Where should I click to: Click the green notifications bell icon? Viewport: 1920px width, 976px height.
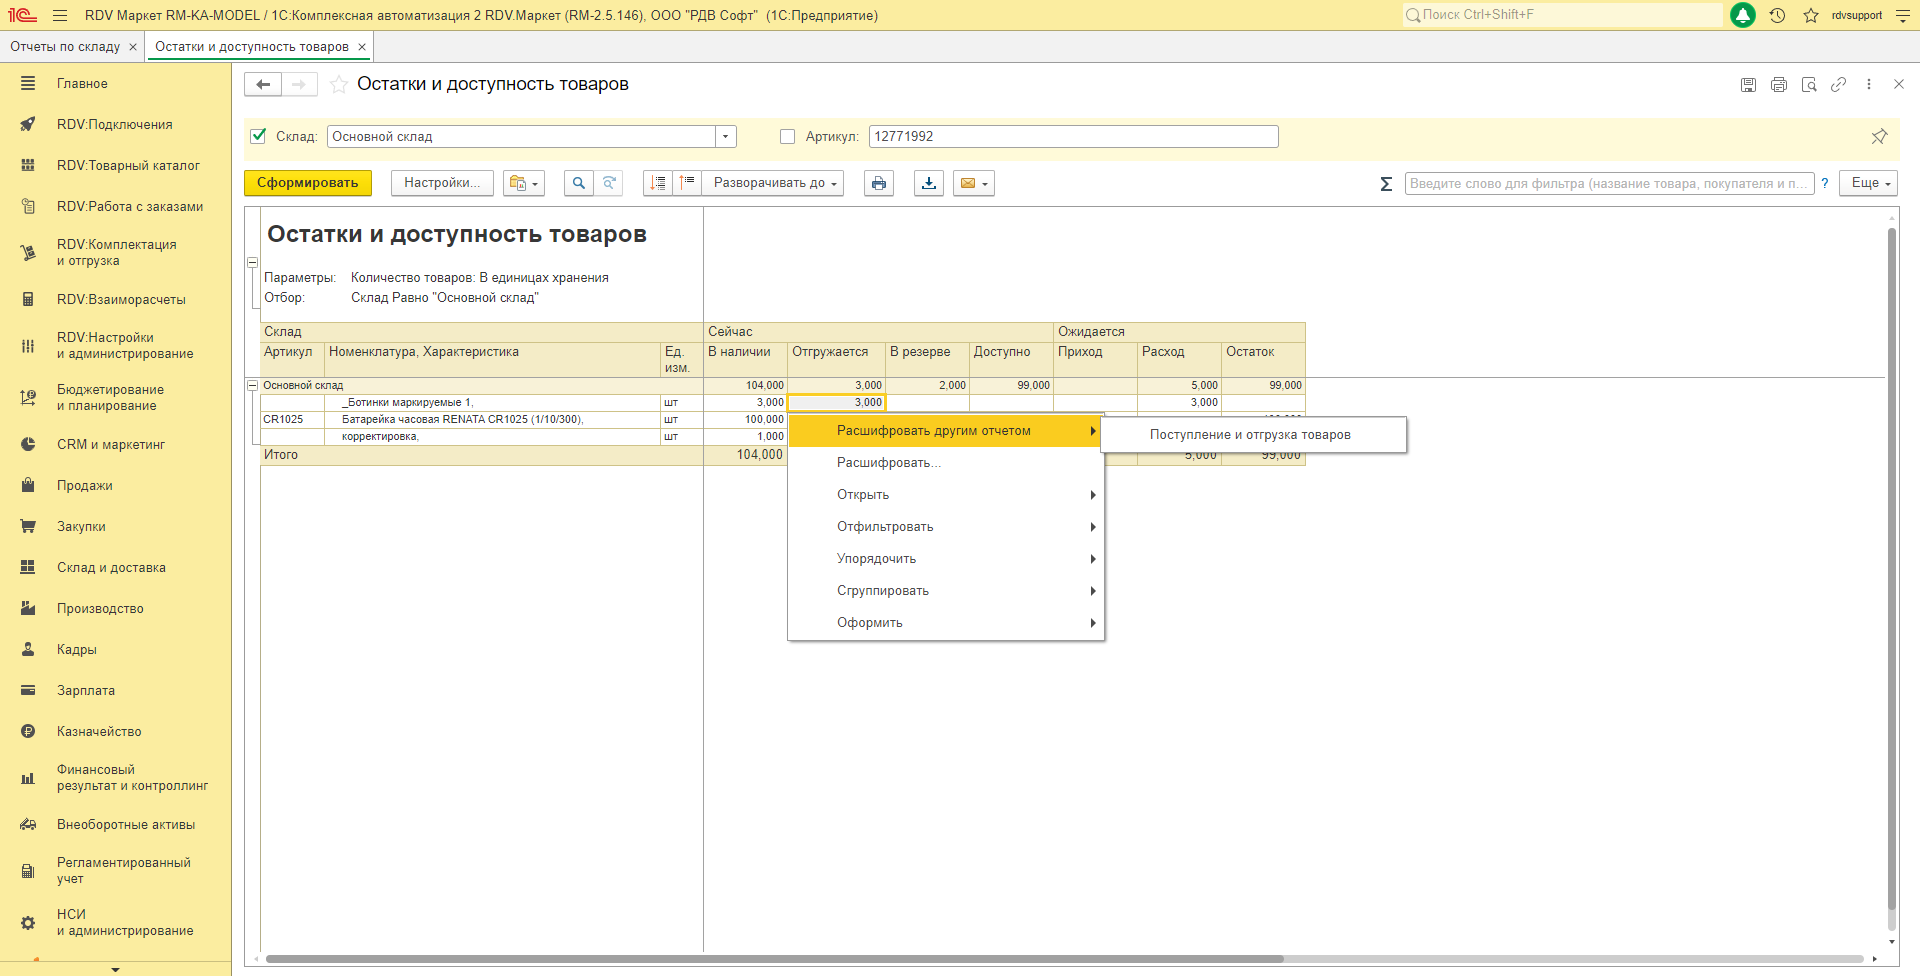coord(1743,15)
